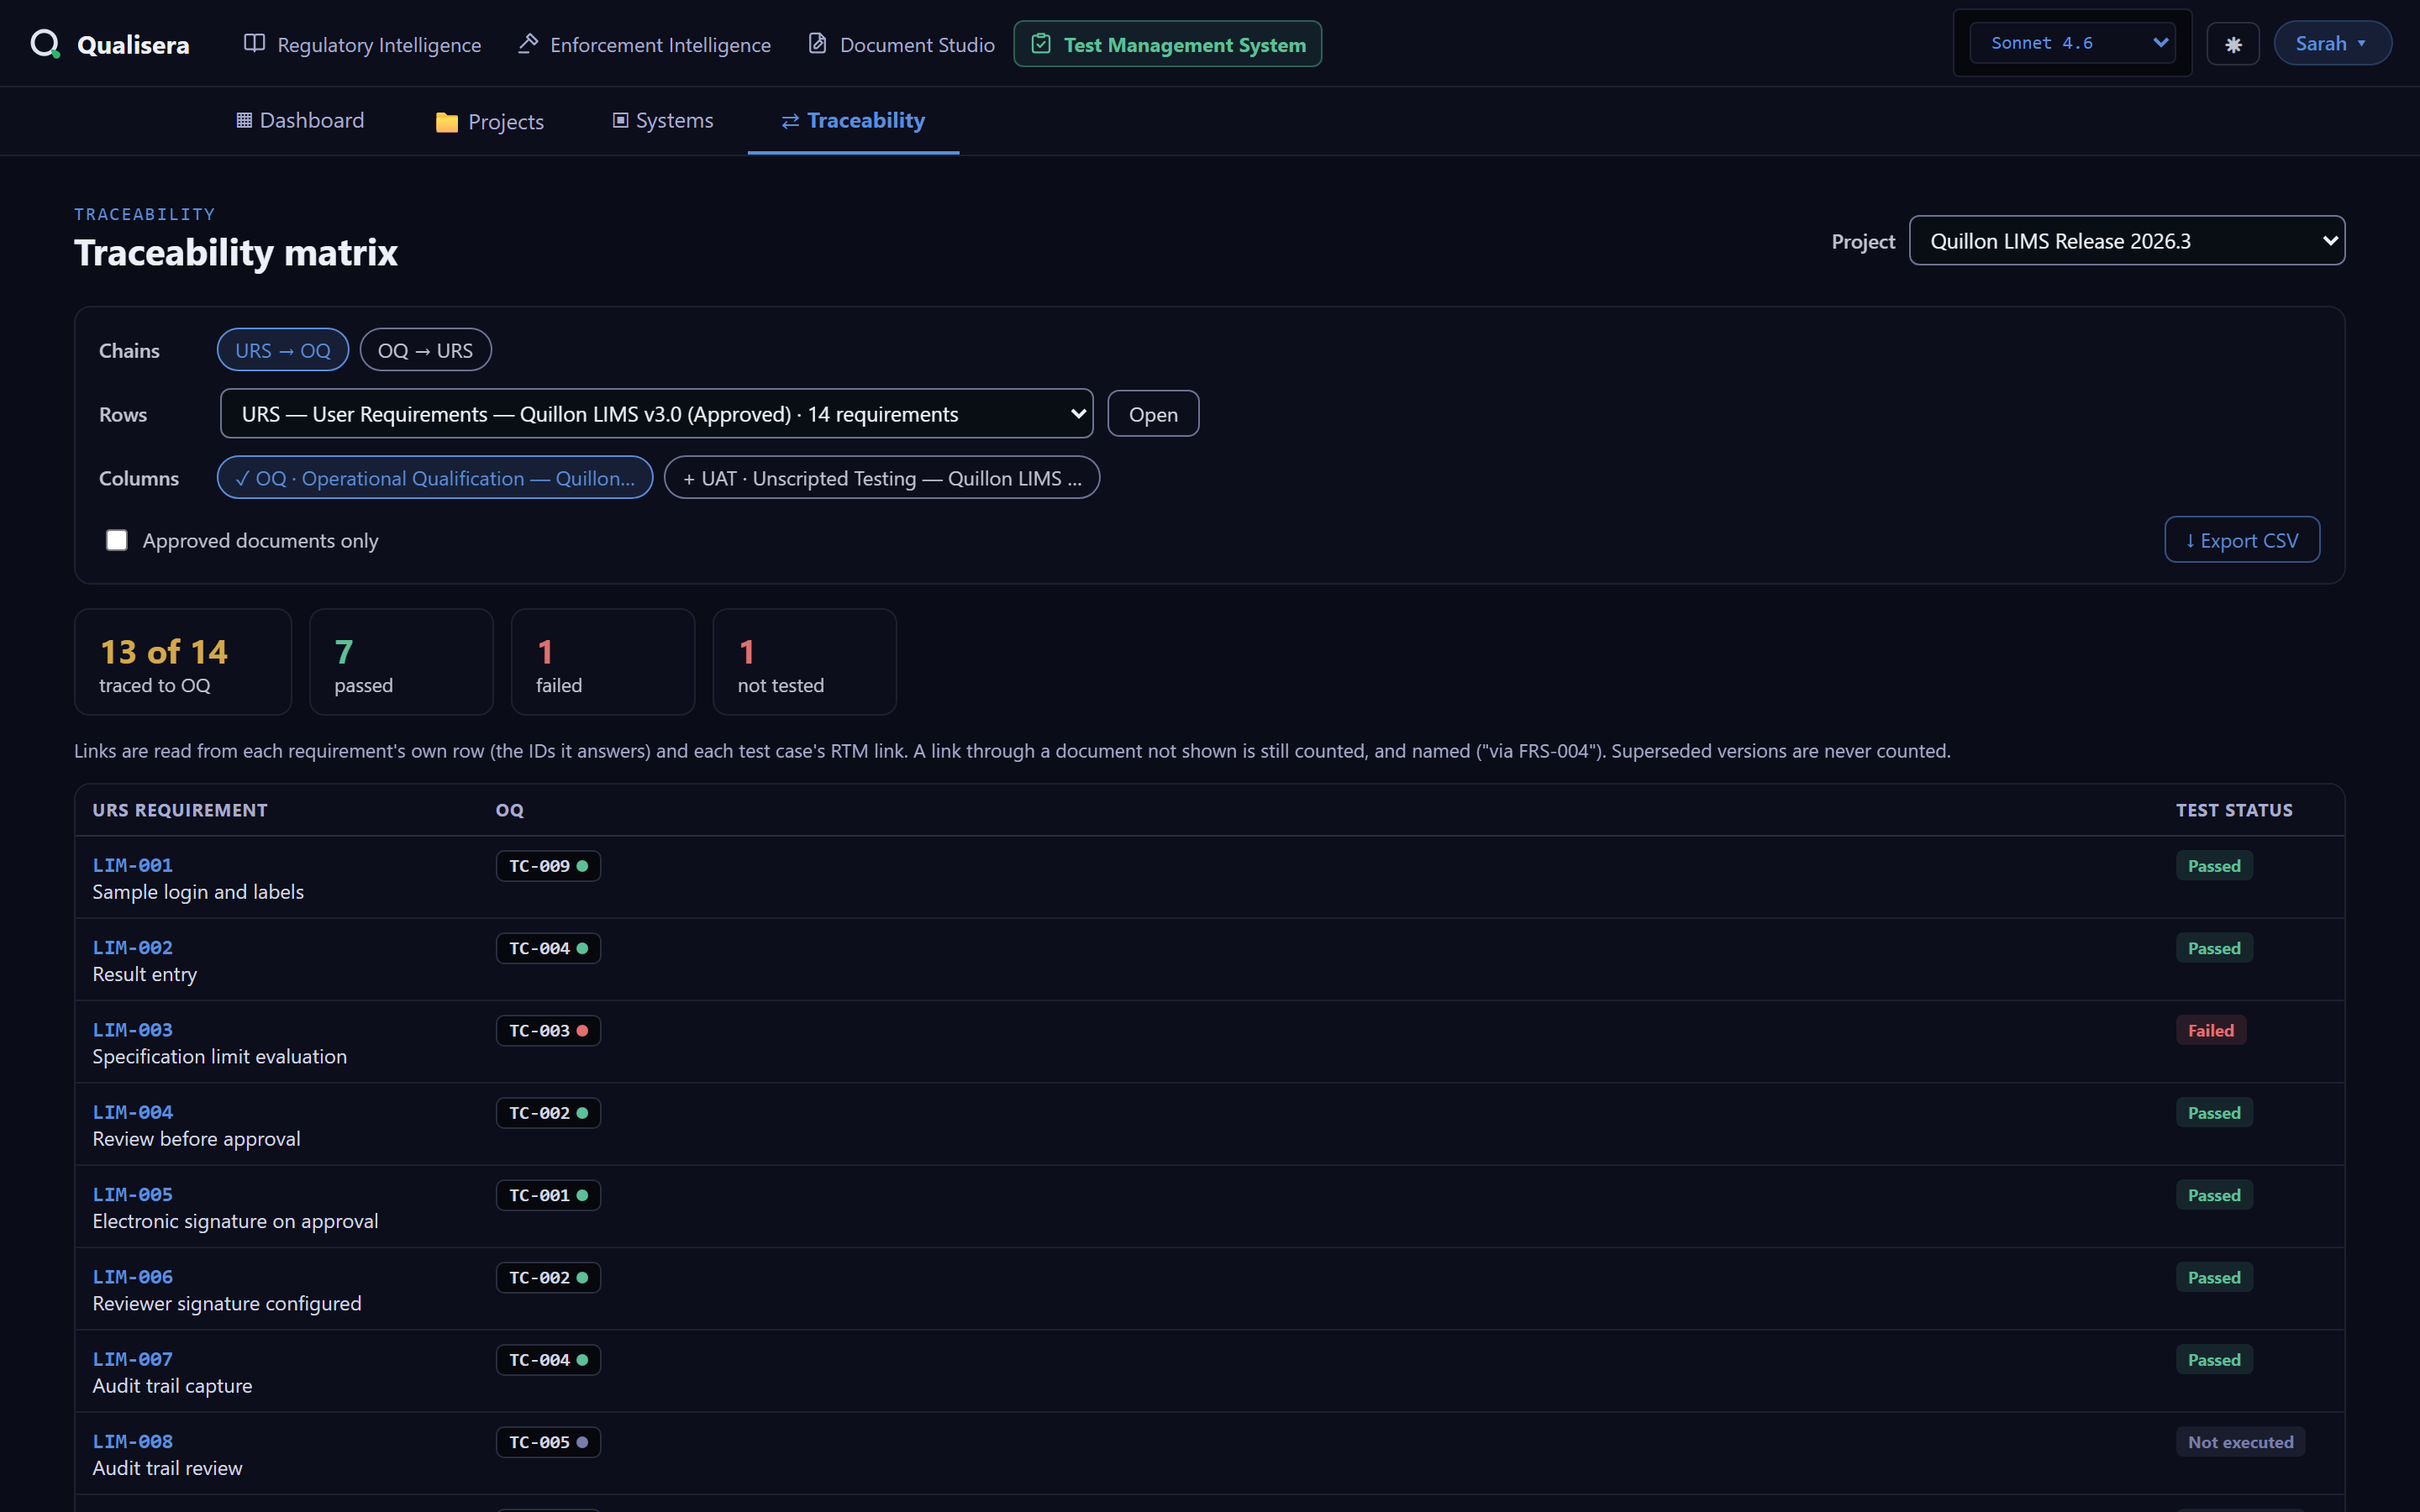The height and width of the screenshot is (1512, 2420).
Task: Export the matrix as CSV
Action: (x=2242, y=540)
